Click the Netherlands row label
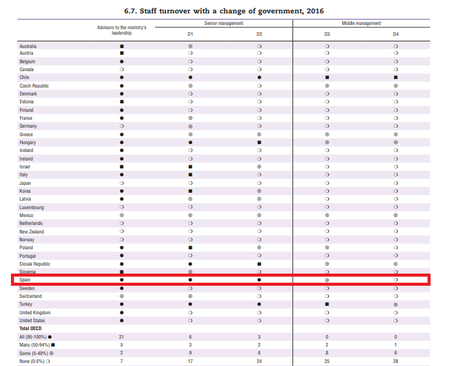Image resolution: width=450 pixels, height=366 pixels. click(31, 223)
